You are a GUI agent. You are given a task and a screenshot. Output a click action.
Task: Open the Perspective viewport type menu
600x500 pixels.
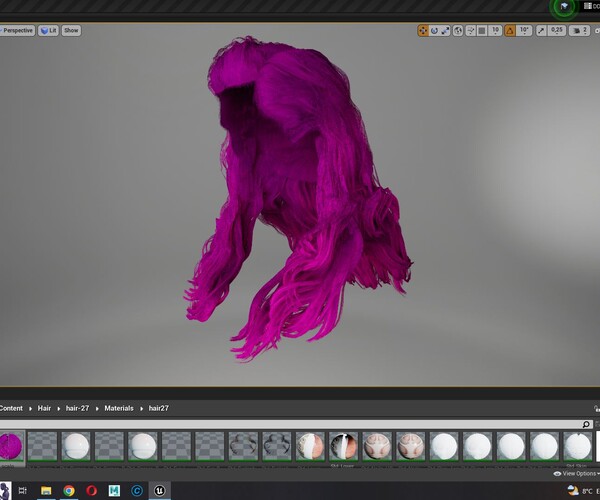[x=17, y=31]
